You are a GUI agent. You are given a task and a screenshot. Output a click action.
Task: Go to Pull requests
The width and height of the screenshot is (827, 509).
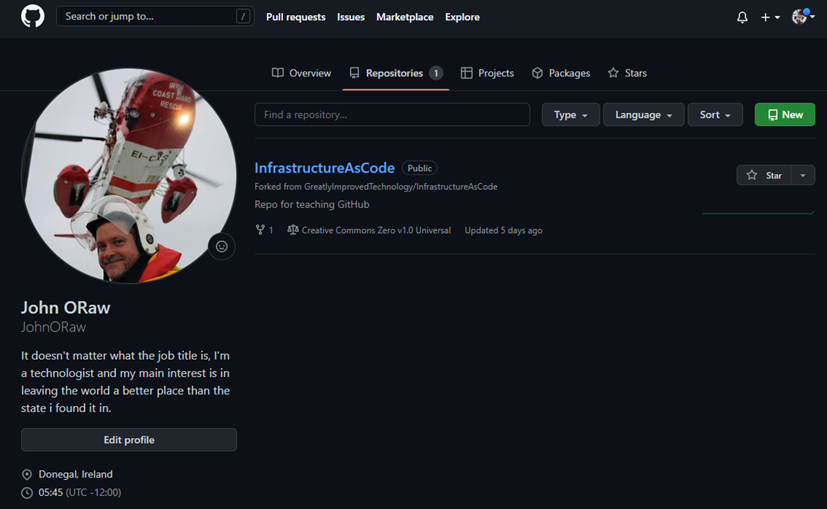click(296, 17)
